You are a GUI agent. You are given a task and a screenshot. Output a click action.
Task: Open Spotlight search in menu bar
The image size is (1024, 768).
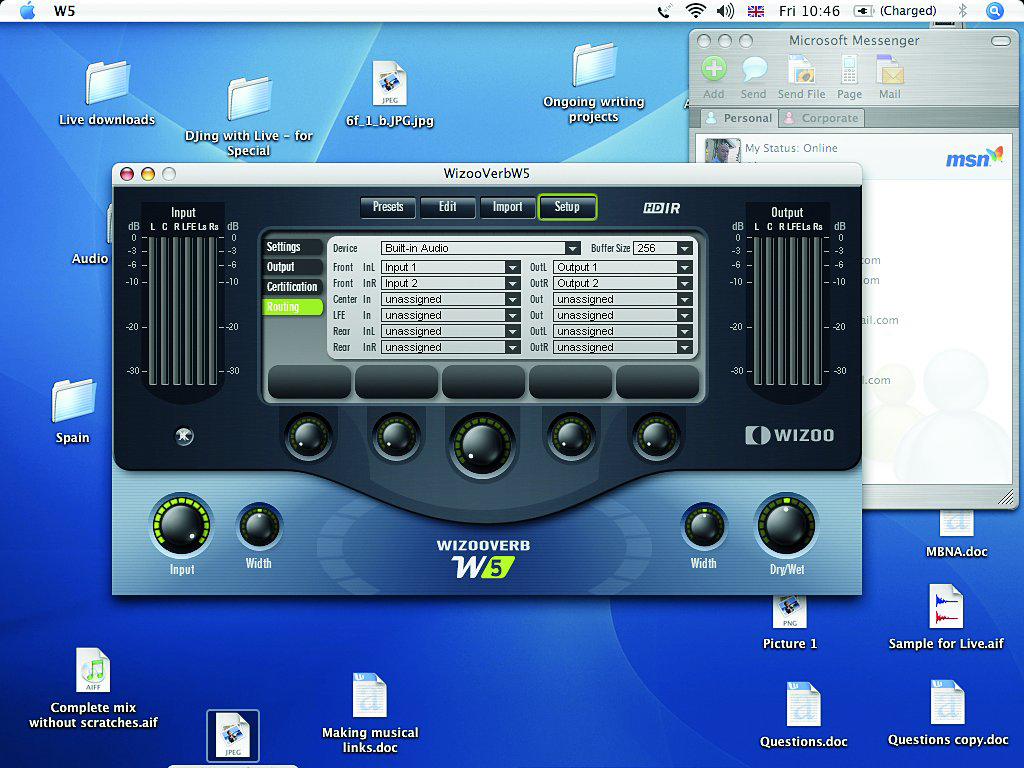coord(995,11)
